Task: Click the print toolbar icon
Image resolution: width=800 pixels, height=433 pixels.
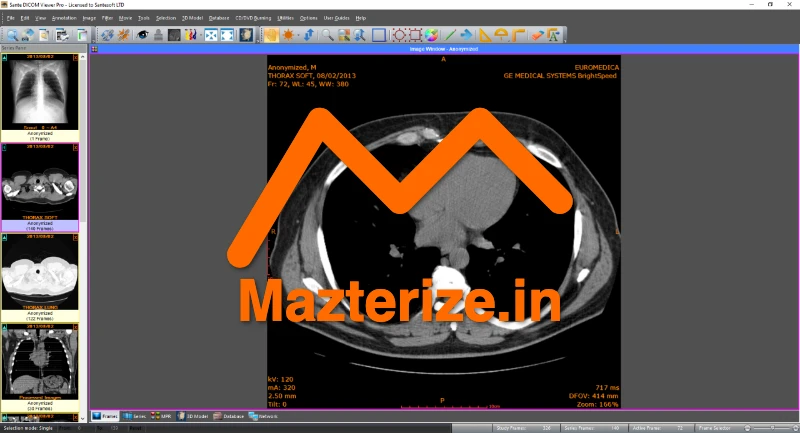Action: click(62, 35)
